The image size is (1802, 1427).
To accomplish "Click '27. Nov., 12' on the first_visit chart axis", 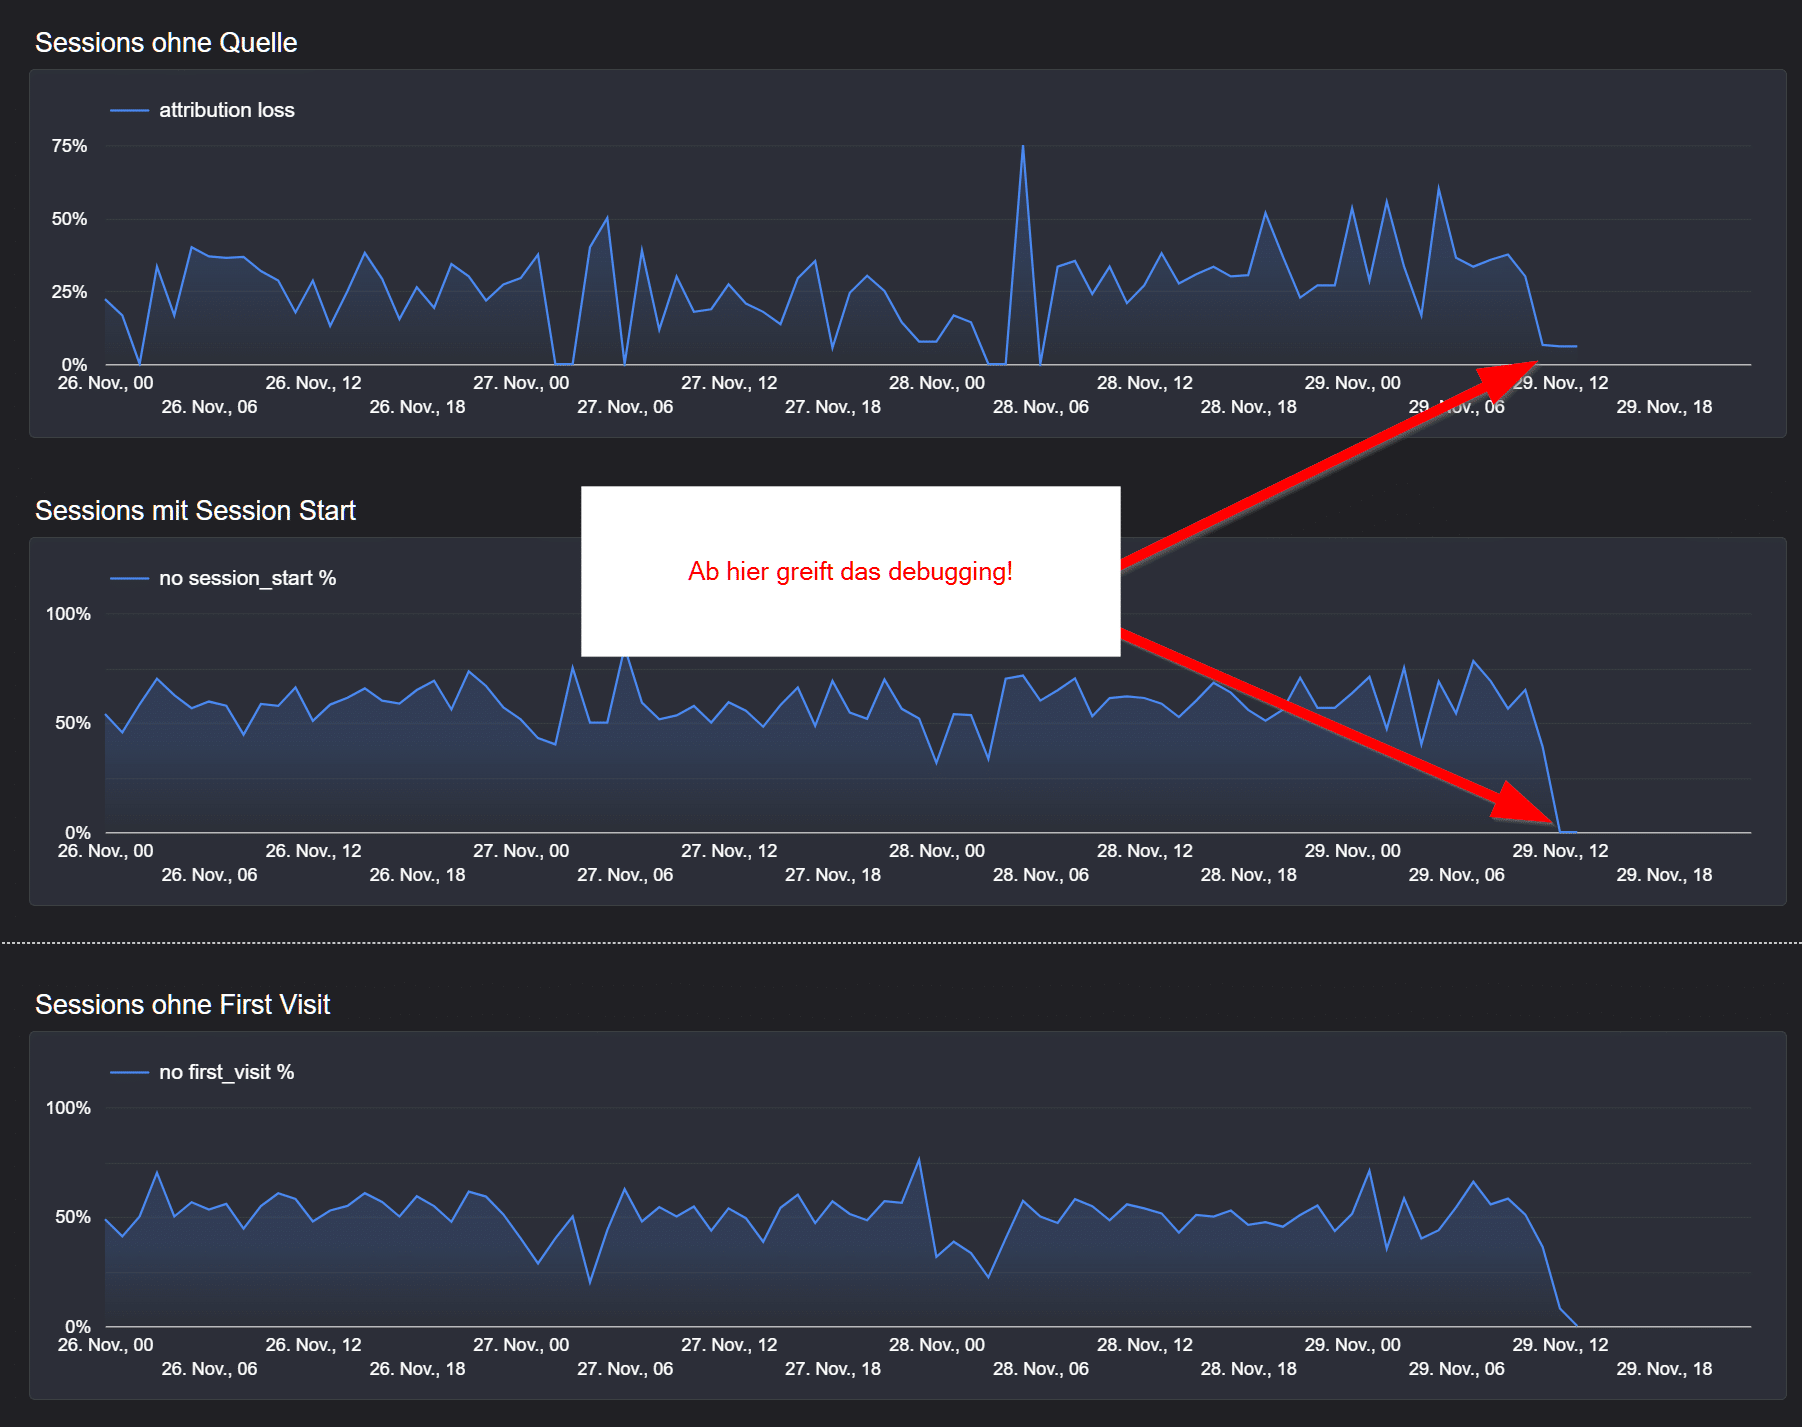I will [728, 1345].
